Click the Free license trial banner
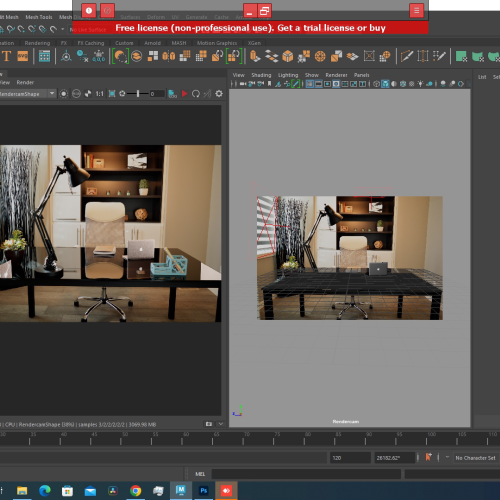 click(250, 28)
